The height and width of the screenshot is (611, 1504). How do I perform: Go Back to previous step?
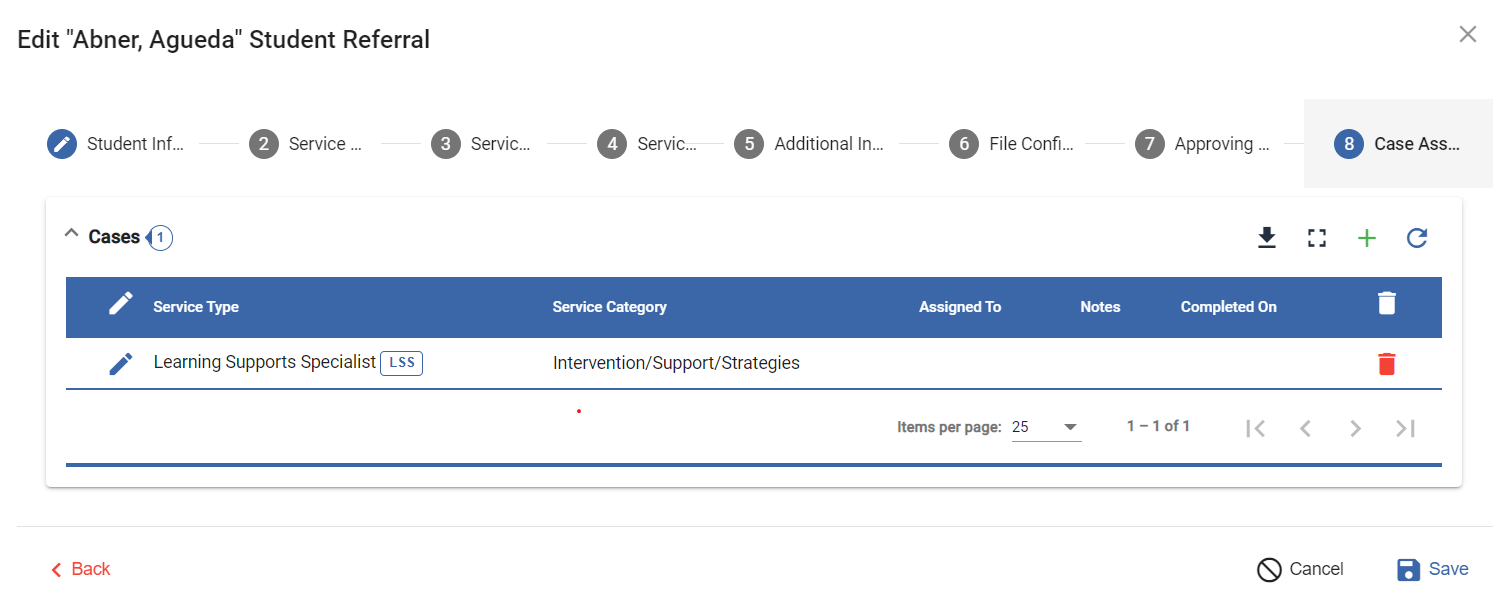tap(80, 569)
